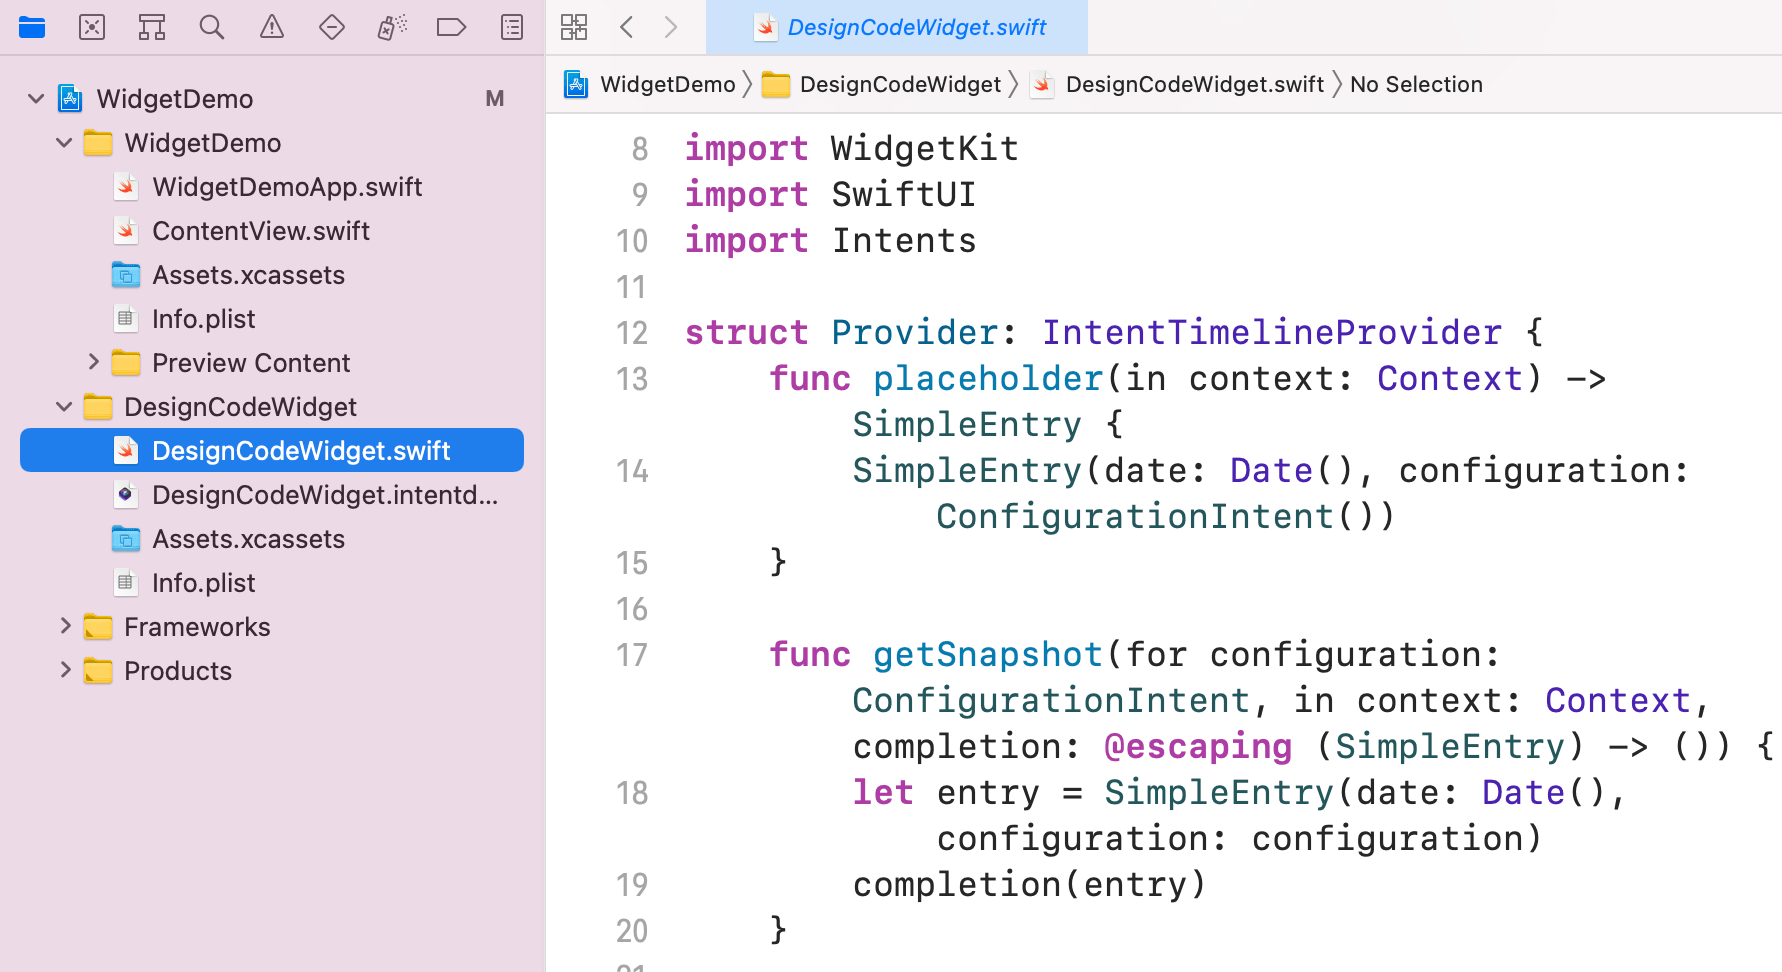Click the import SwiftUI line
This screenshot has width=1782, height=972.
pos(830,195)
